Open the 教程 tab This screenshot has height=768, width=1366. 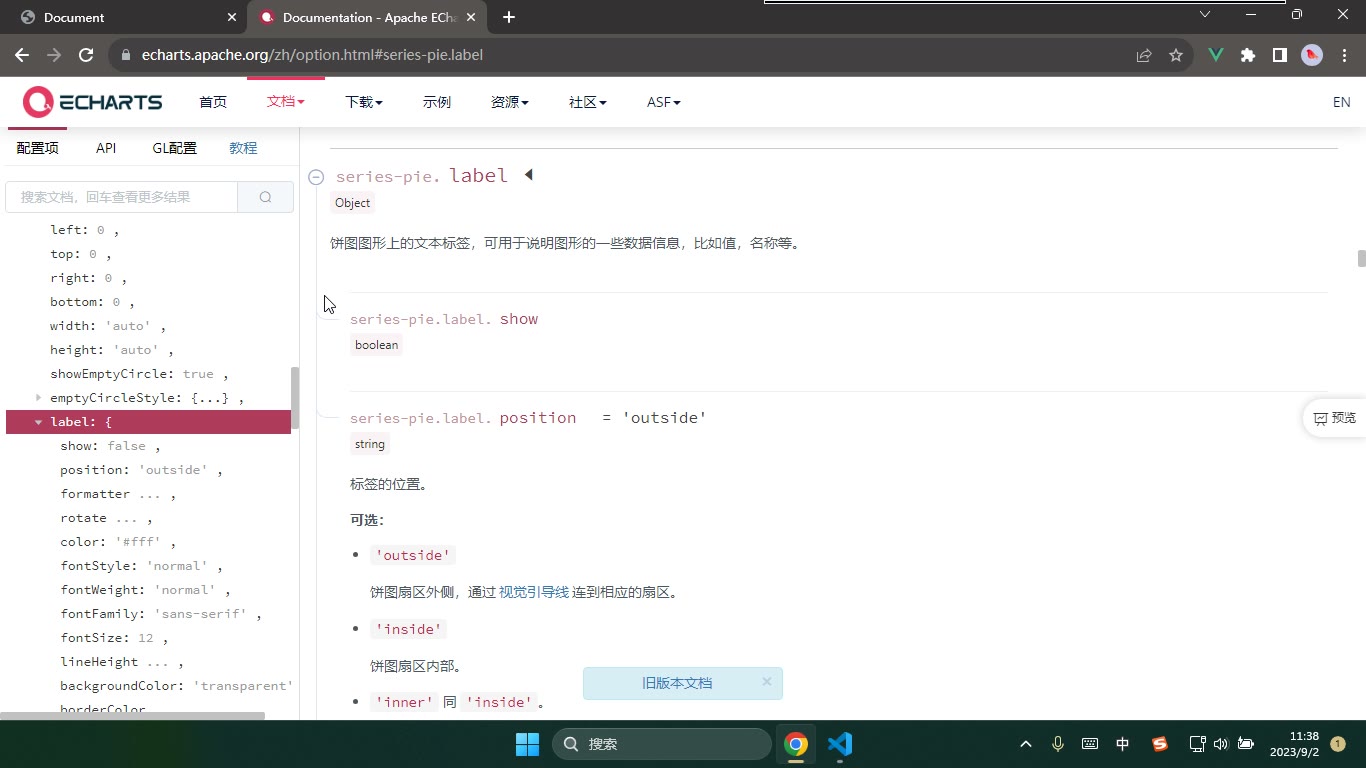[x=243, y=148]
